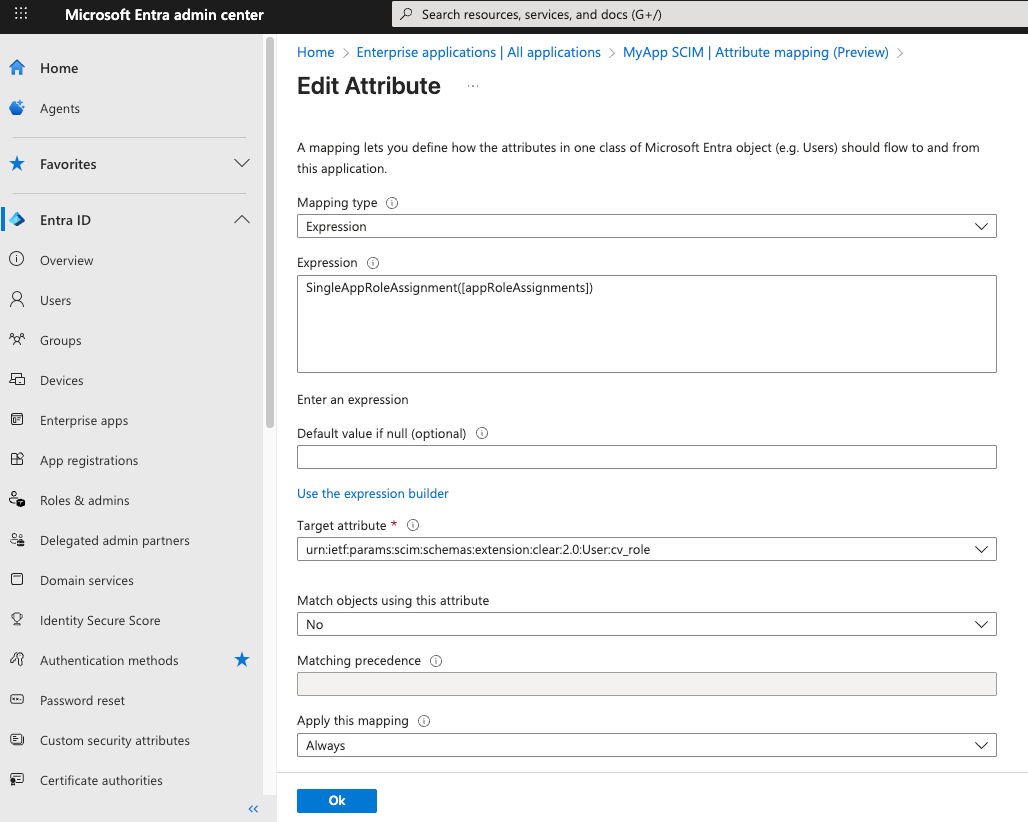Click the disabled Matching precedence field

pos(646,684)
